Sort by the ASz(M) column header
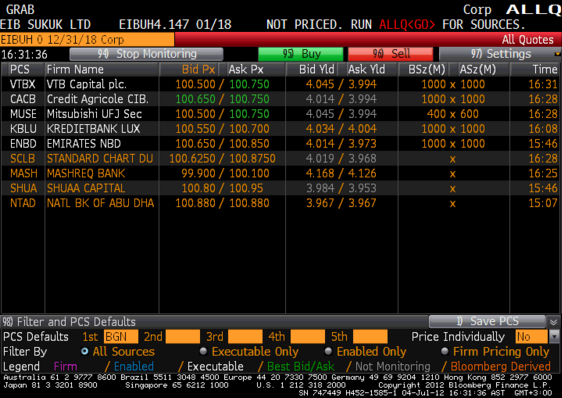562x398 pixels. tap(477, 69)
